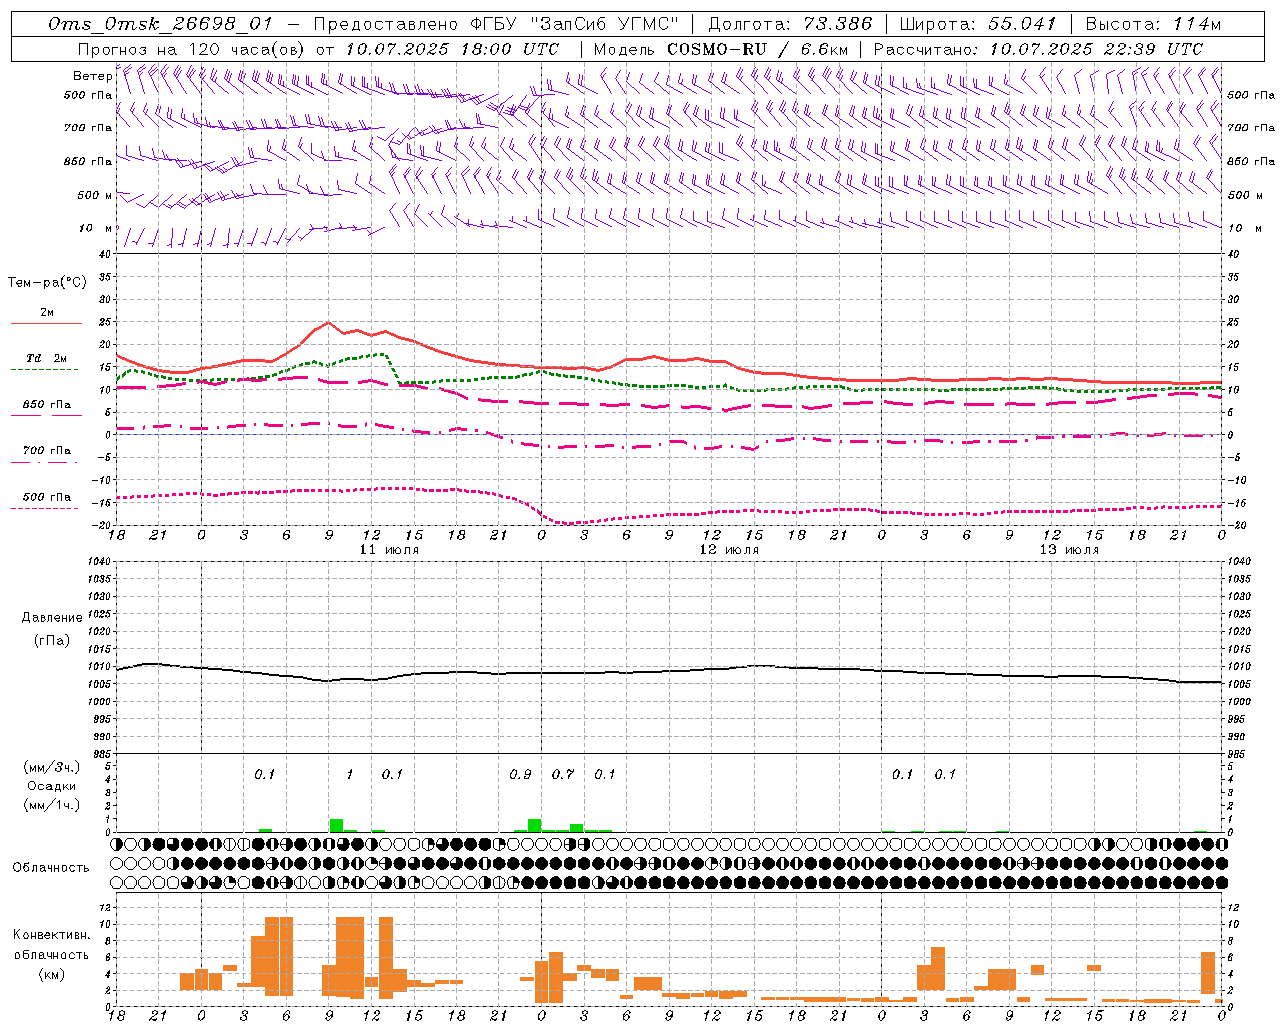Click the Рассчитано 10.07.2025 22:39 UTC text
Viewport: 1280px width, 1024px height.
[x=1038, y=49]
